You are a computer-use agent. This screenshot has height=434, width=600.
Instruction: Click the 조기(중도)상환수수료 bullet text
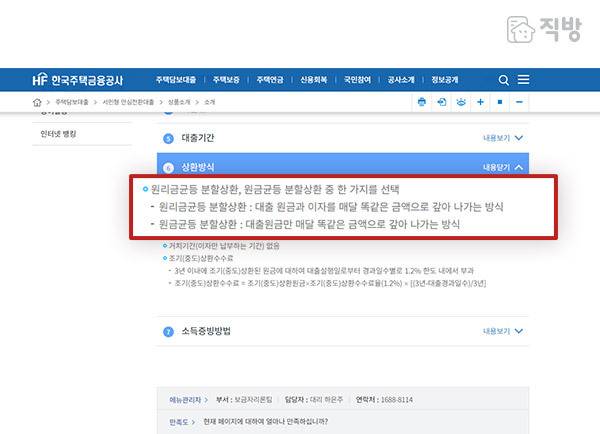[x=201, y=258]
